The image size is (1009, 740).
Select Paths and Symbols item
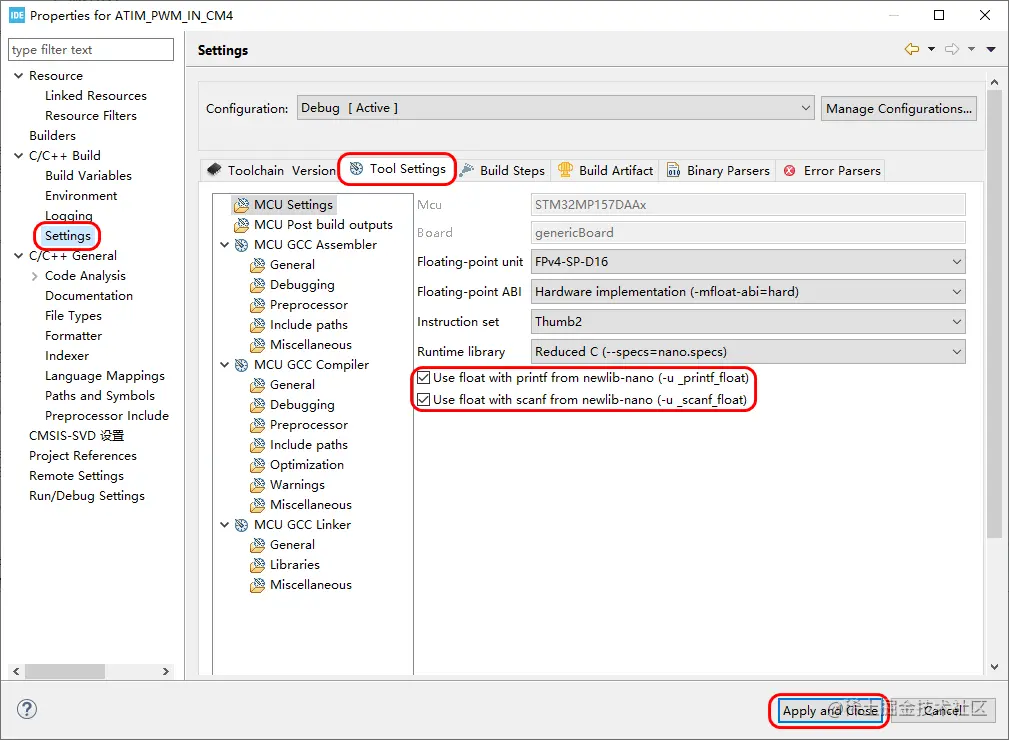click(100, 396)
